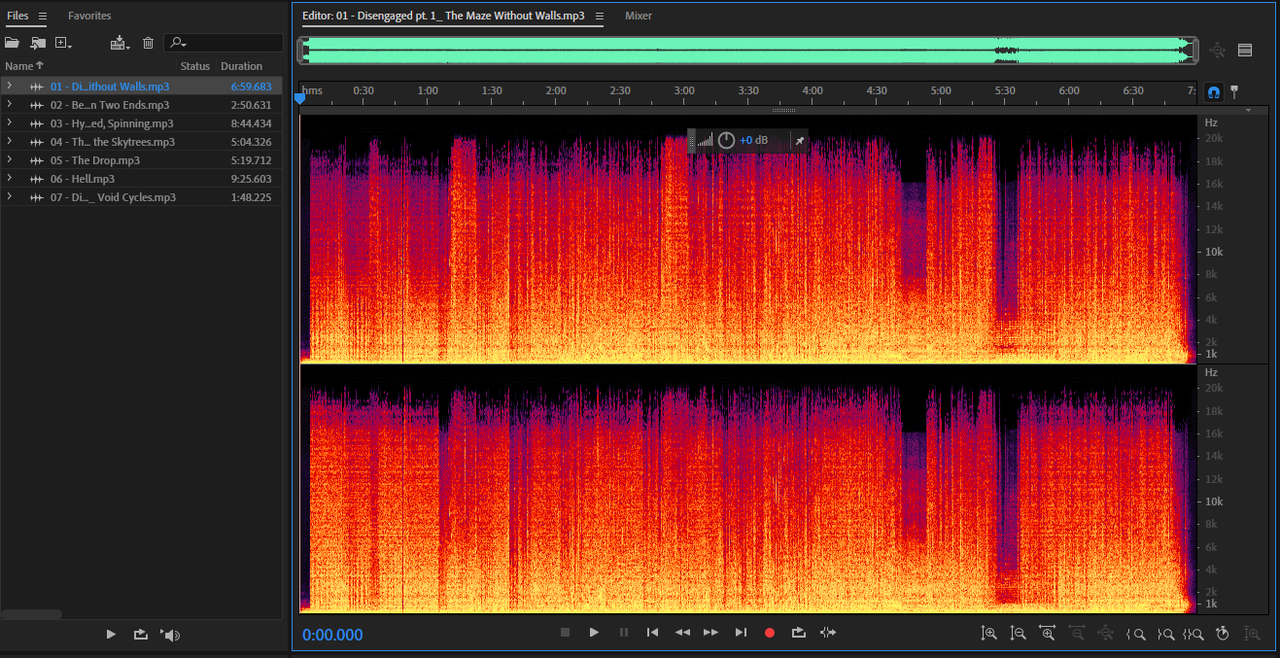Screen dimensions: 1280x658
Task: Click Zoom to Selection icon
Action: click(1193, 633)
